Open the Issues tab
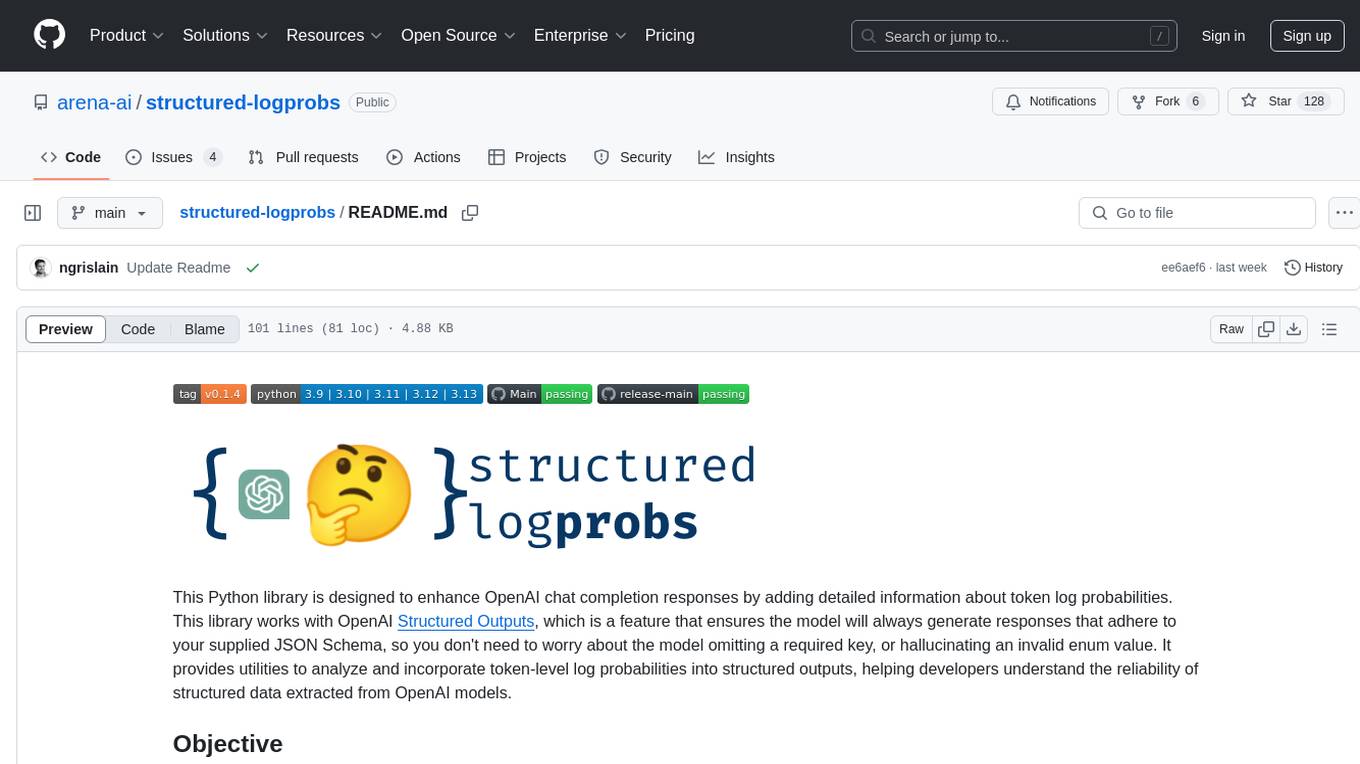Screen dimensions: 1360x764 (x=174, y=157)
